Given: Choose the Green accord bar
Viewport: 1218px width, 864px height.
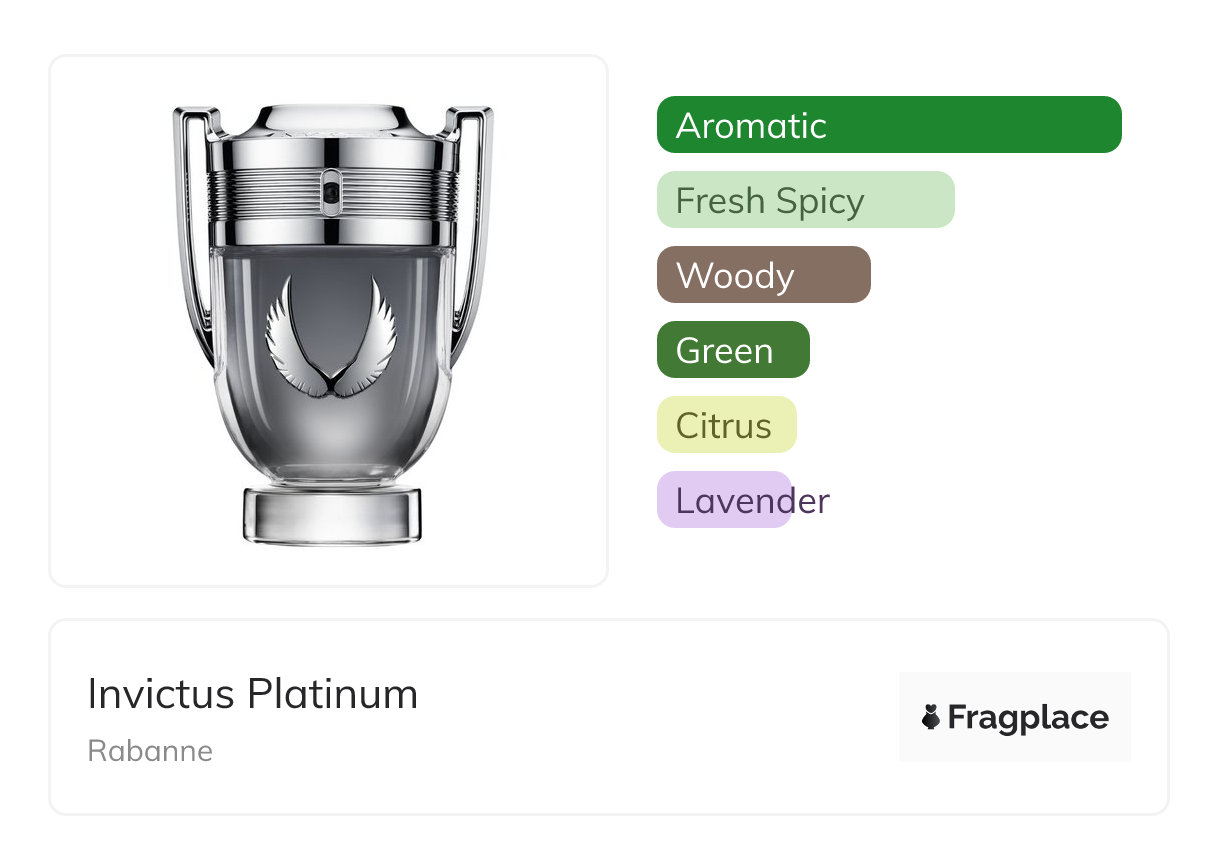Looking at the screenshot, I should tap(732, 350).
